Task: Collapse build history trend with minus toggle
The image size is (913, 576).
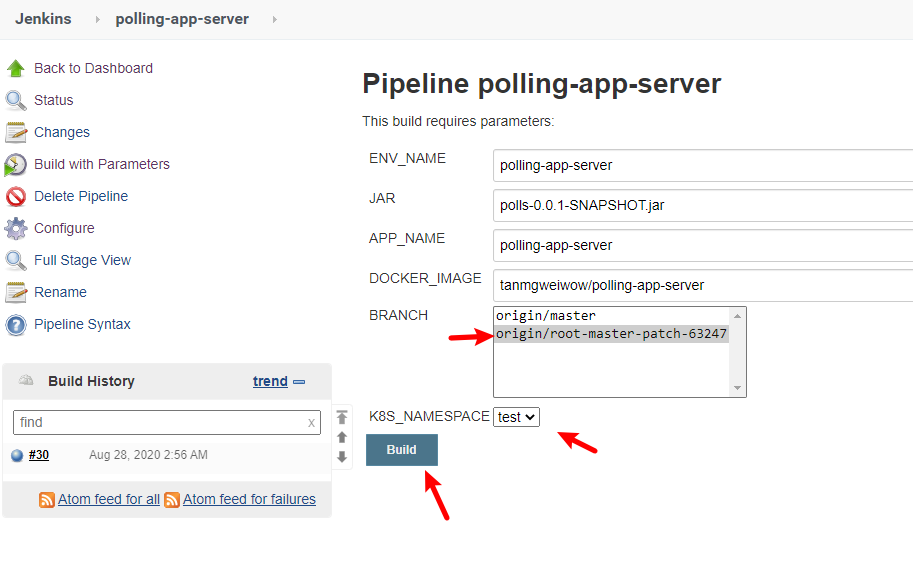Action: coord(299,382)
